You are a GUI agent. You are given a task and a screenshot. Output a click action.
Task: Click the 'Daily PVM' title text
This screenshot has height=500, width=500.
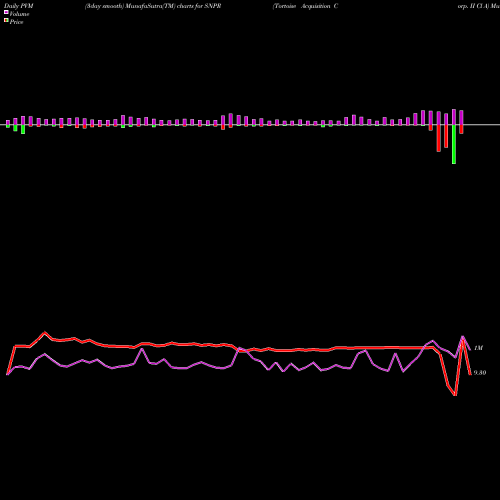click(x=19, y=6)
